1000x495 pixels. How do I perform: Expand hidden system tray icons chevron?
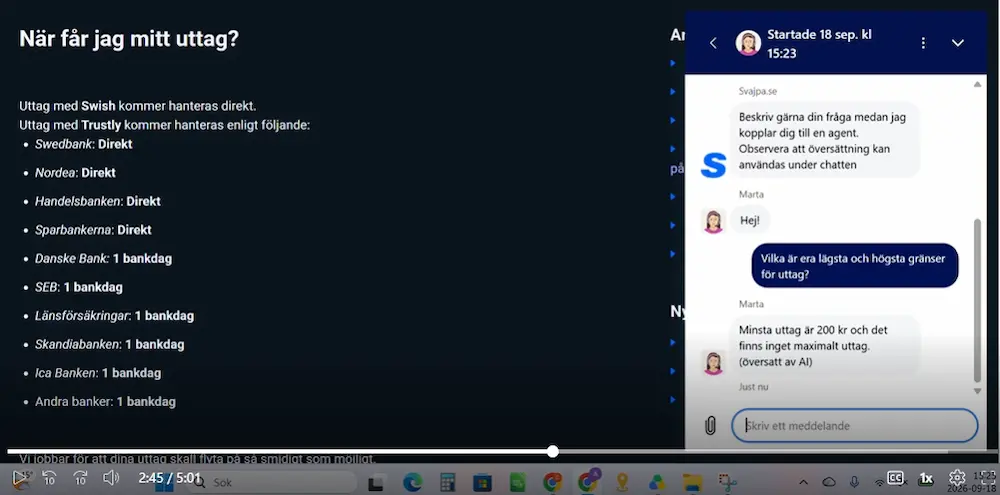[x=804, y=482]
